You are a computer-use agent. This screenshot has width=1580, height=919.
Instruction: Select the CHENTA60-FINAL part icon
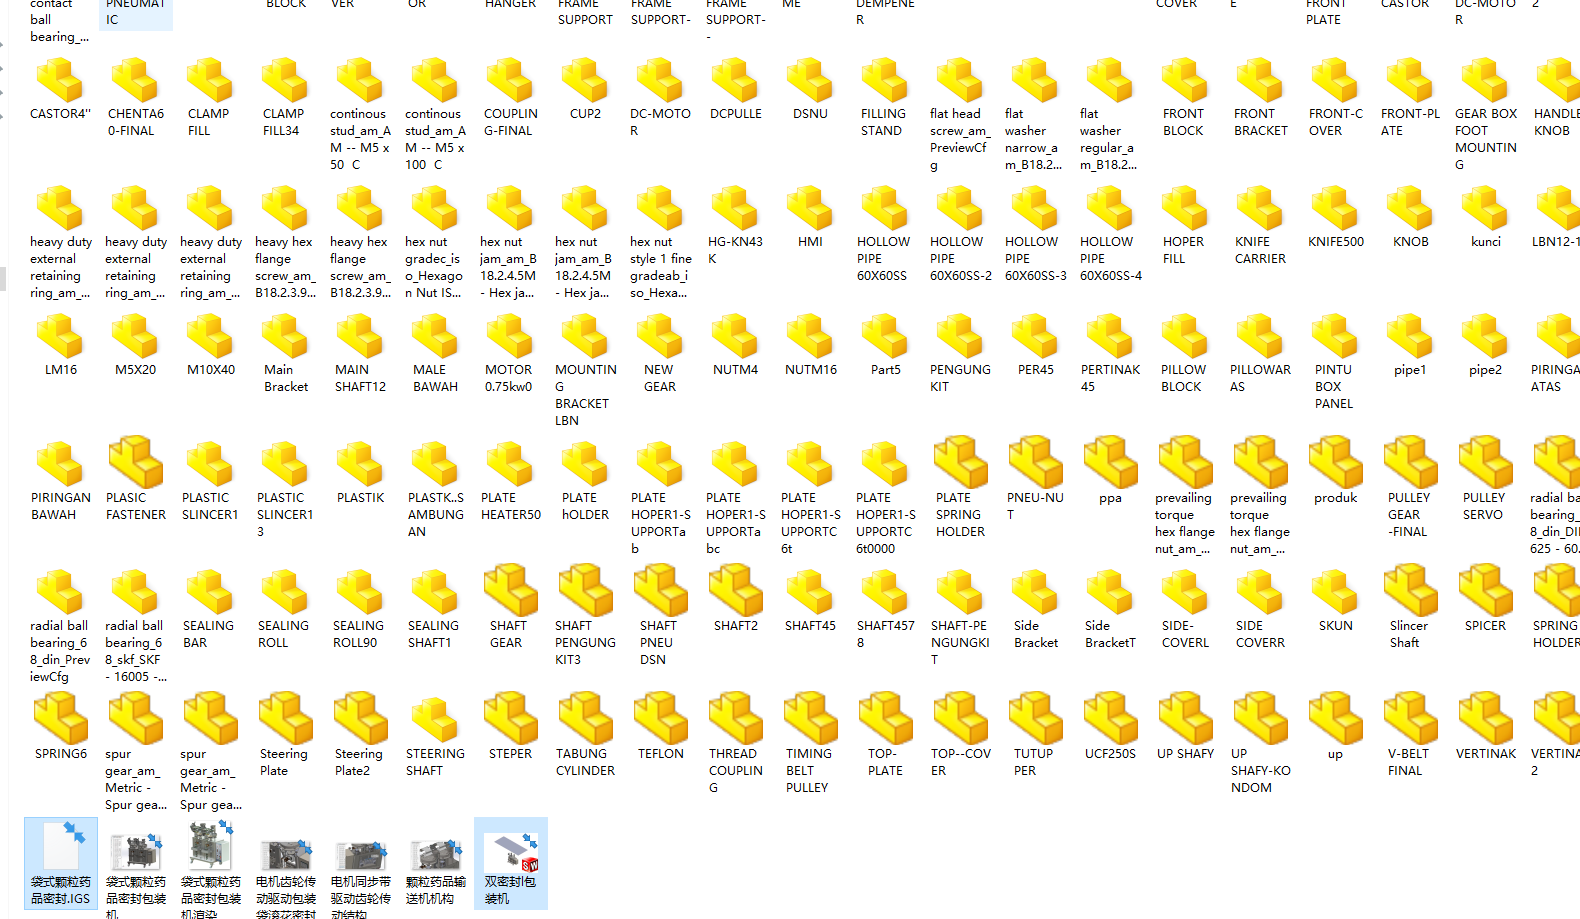pos(135,80)
